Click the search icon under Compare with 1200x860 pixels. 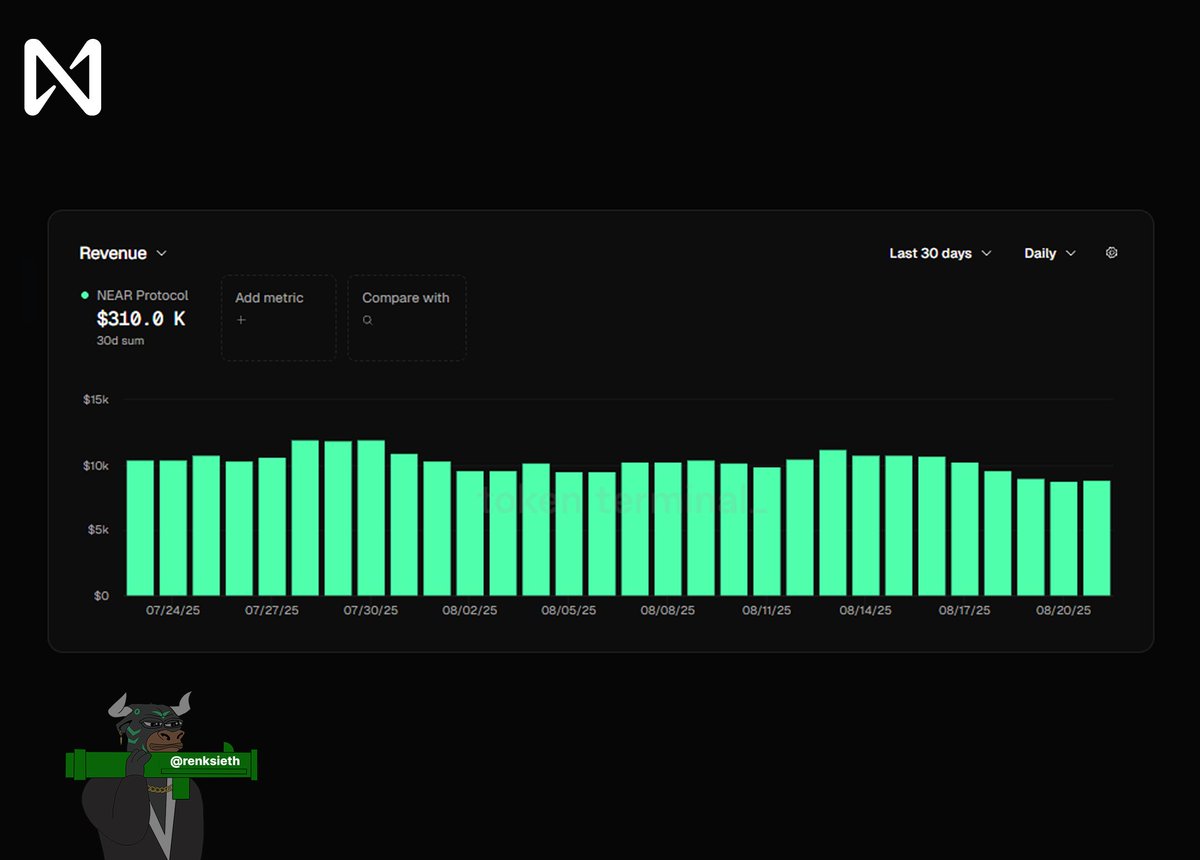pos(368,320)
